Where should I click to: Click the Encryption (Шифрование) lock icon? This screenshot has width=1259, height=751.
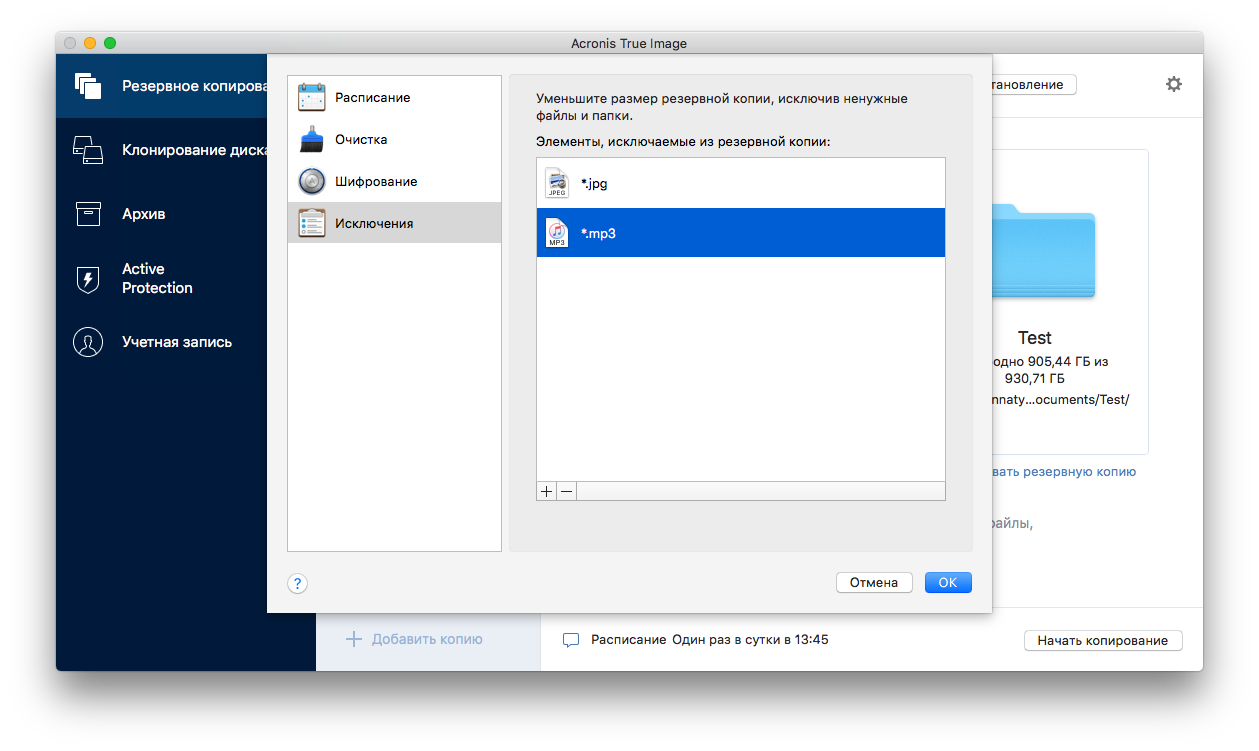[312, 182]
